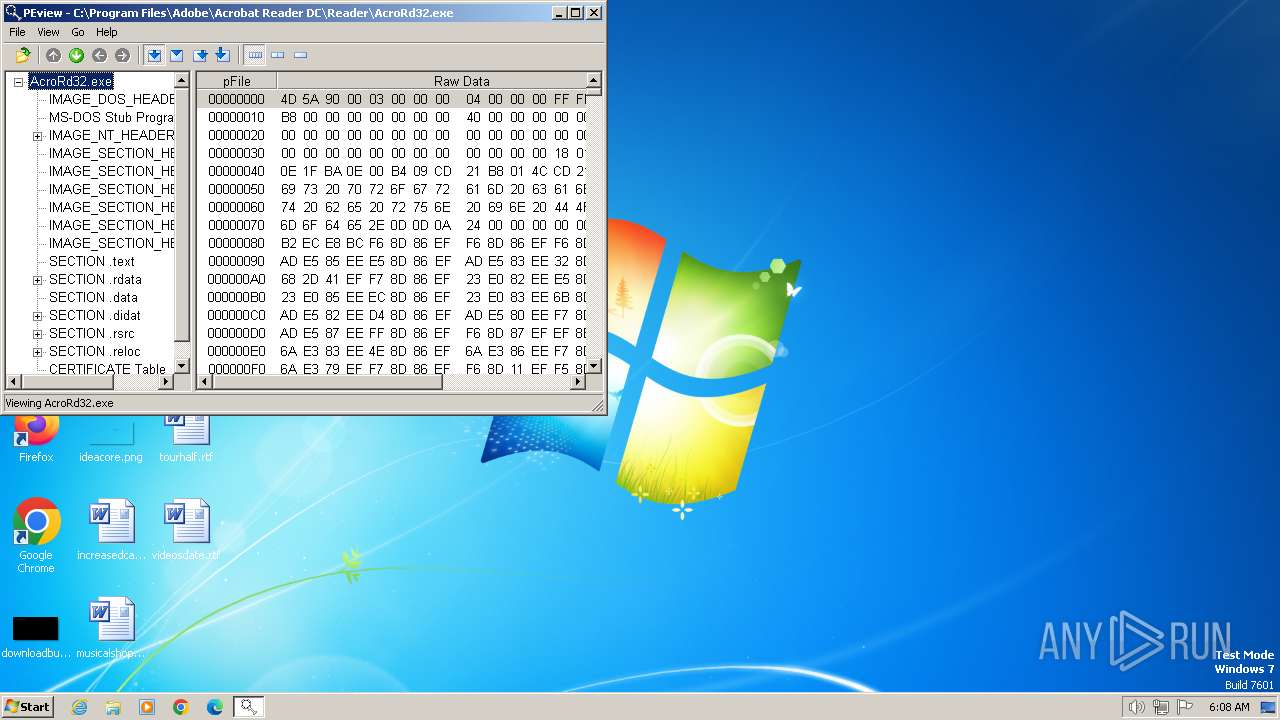The image size is (1280, 720).
Task: Click the hex pane scroll-left arrow
Action: coord(204,381)
